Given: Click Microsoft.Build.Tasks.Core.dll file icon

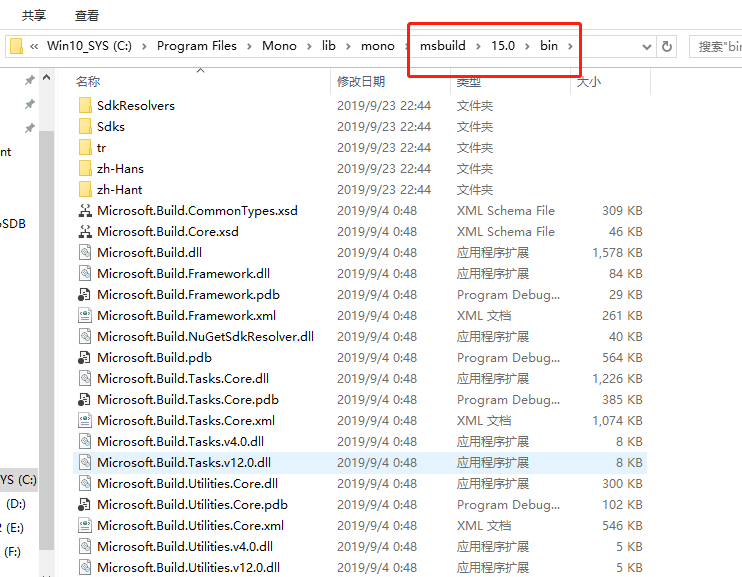Looking at the screenshot, I should click(x=85, y=378).
